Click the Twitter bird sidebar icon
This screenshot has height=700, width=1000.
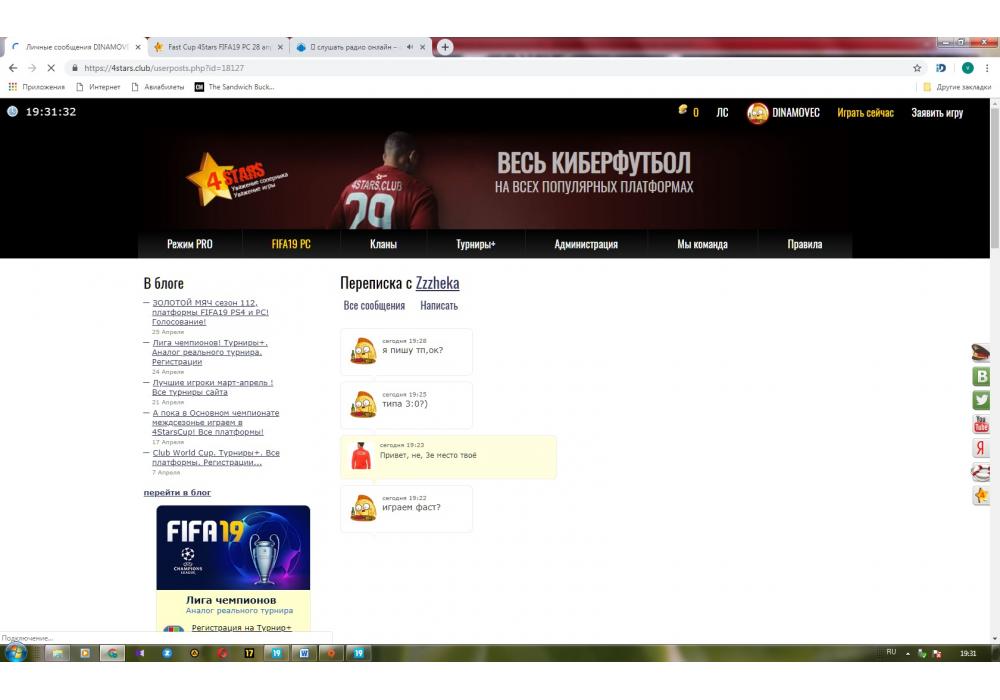click(x=981, y=400)
